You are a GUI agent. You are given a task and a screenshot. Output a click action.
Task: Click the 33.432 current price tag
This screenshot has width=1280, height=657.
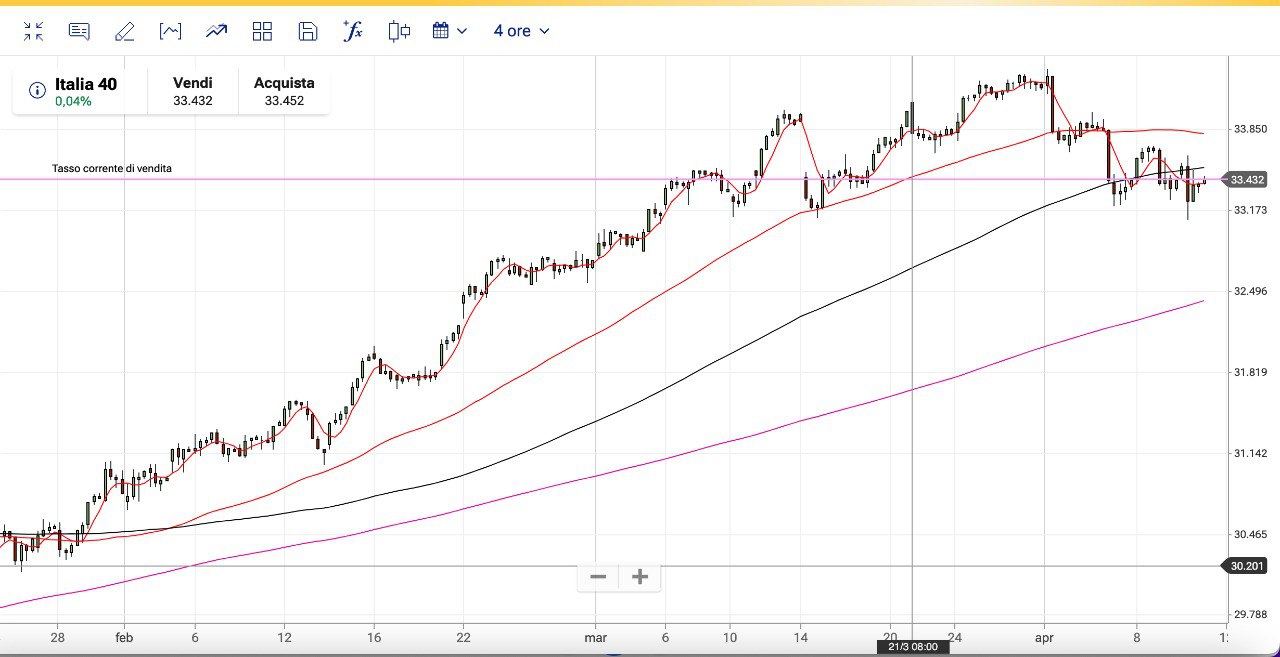click(x=1247, y=180)
